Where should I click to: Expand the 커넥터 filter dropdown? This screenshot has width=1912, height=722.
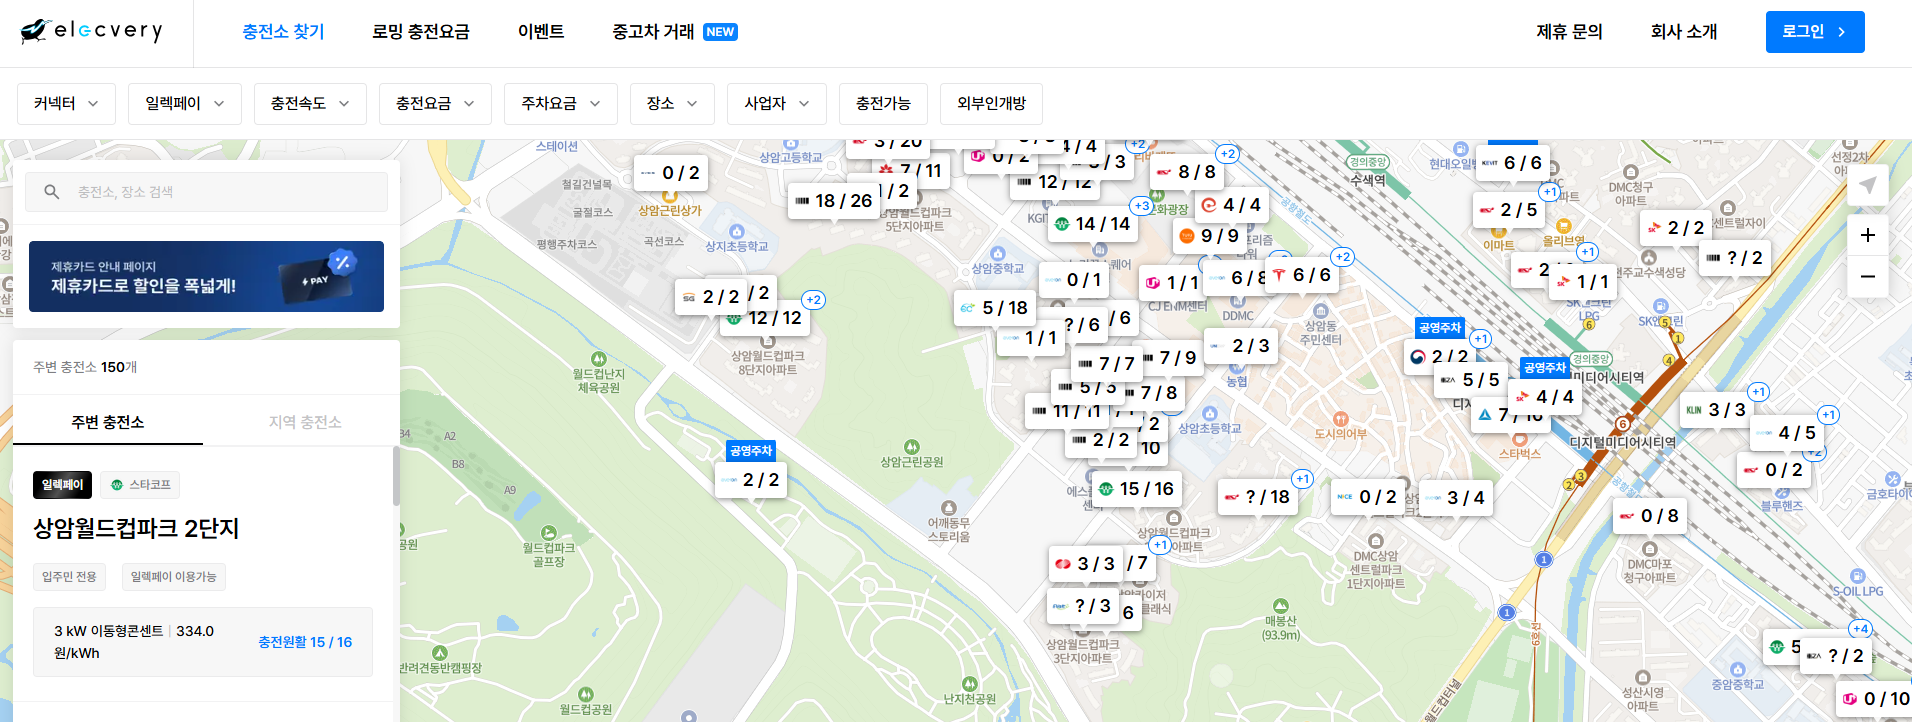(x=66, y=104)
